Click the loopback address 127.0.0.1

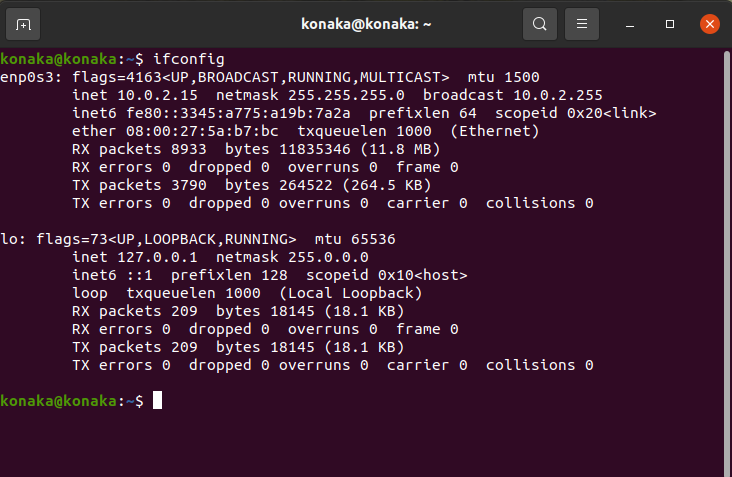157,257
